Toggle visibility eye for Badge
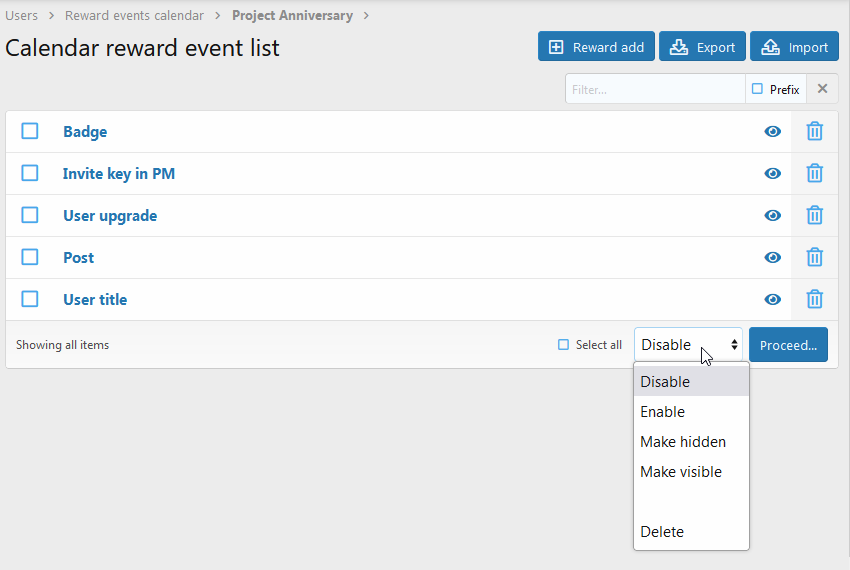The height and width of the screenshot is (570, 850). coord(772,131)
